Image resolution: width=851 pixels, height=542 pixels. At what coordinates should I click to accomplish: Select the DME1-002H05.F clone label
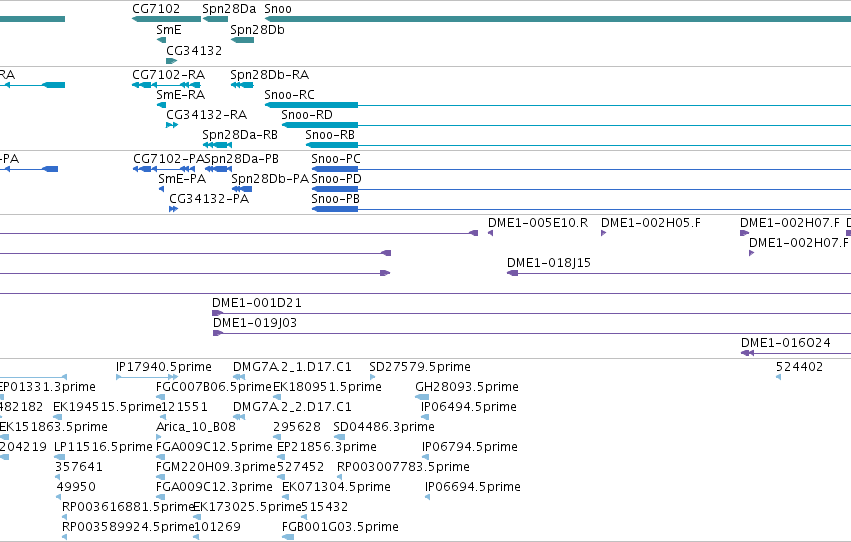point(651,223)
